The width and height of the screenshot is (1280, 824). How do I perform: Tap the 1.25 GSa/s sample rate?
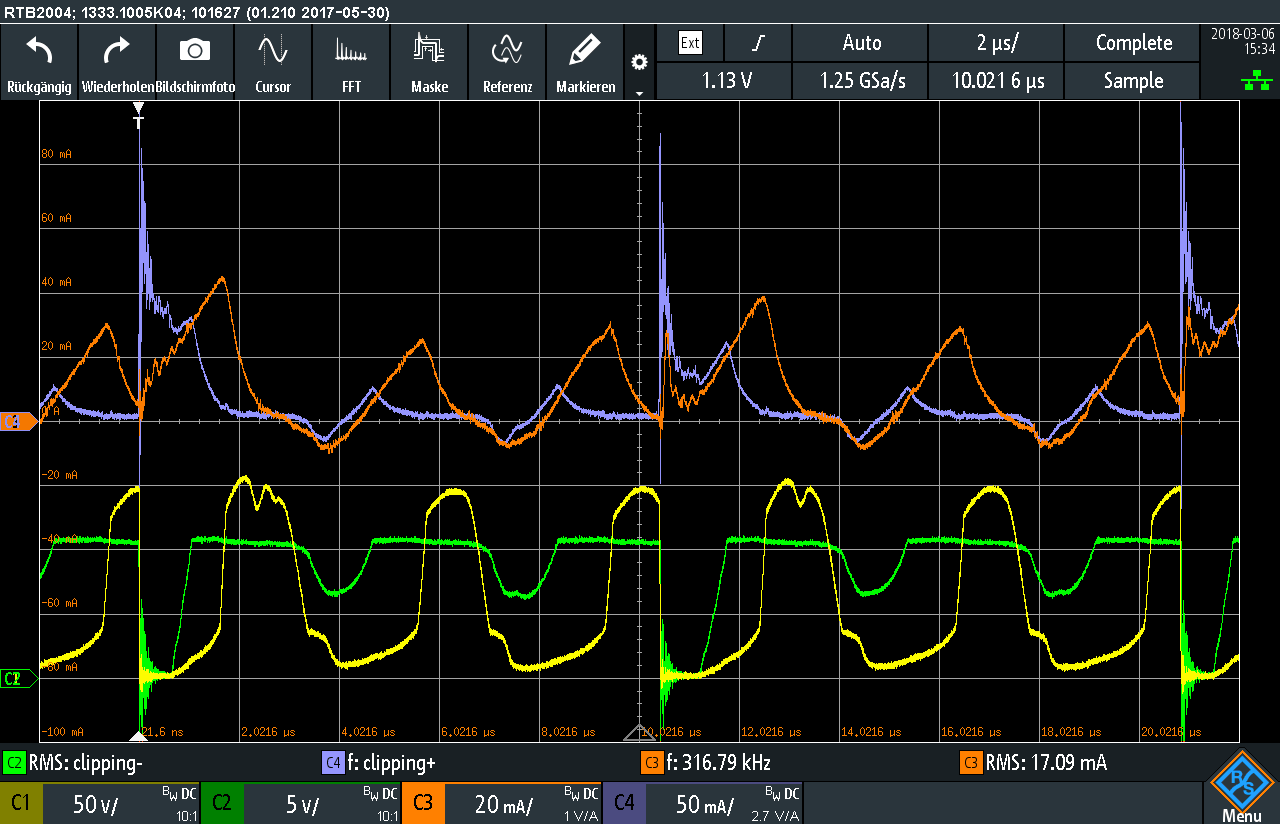click(x=862, y=81)
